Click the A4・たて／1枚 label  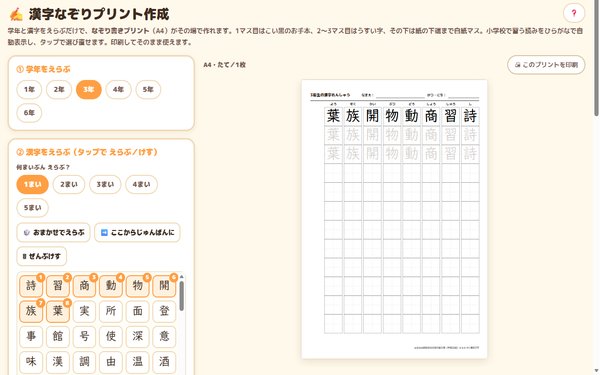(x=224, y=65)
